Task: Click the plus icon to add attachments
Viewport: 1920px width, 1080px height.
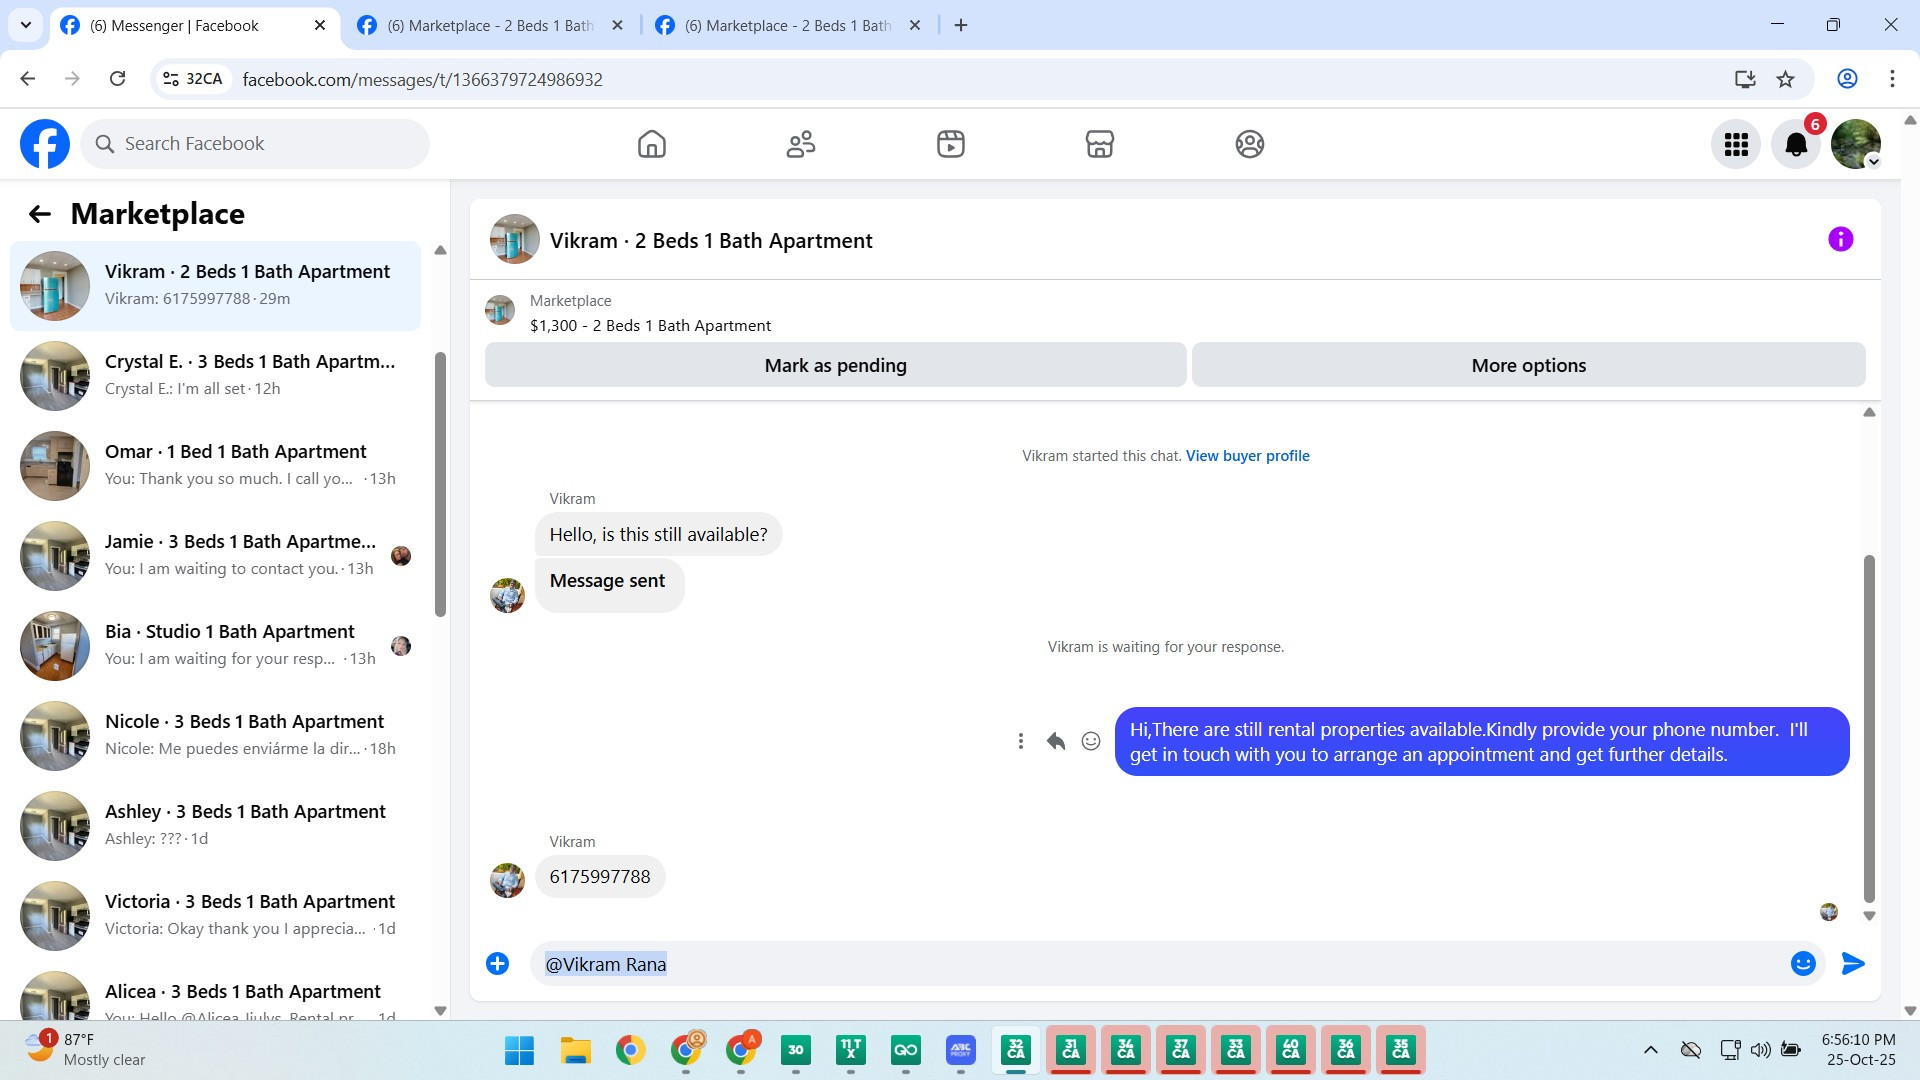Action: [x=497, y=963]
